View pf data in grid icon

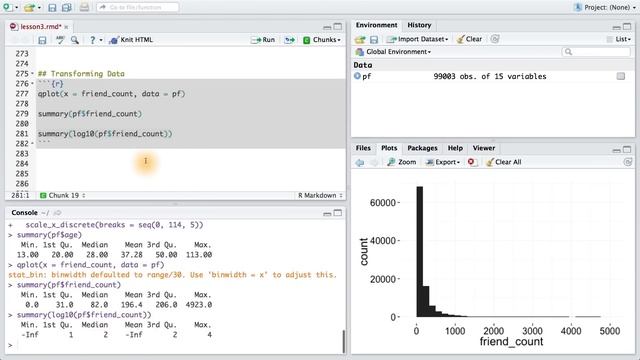[x=621, y=76]
